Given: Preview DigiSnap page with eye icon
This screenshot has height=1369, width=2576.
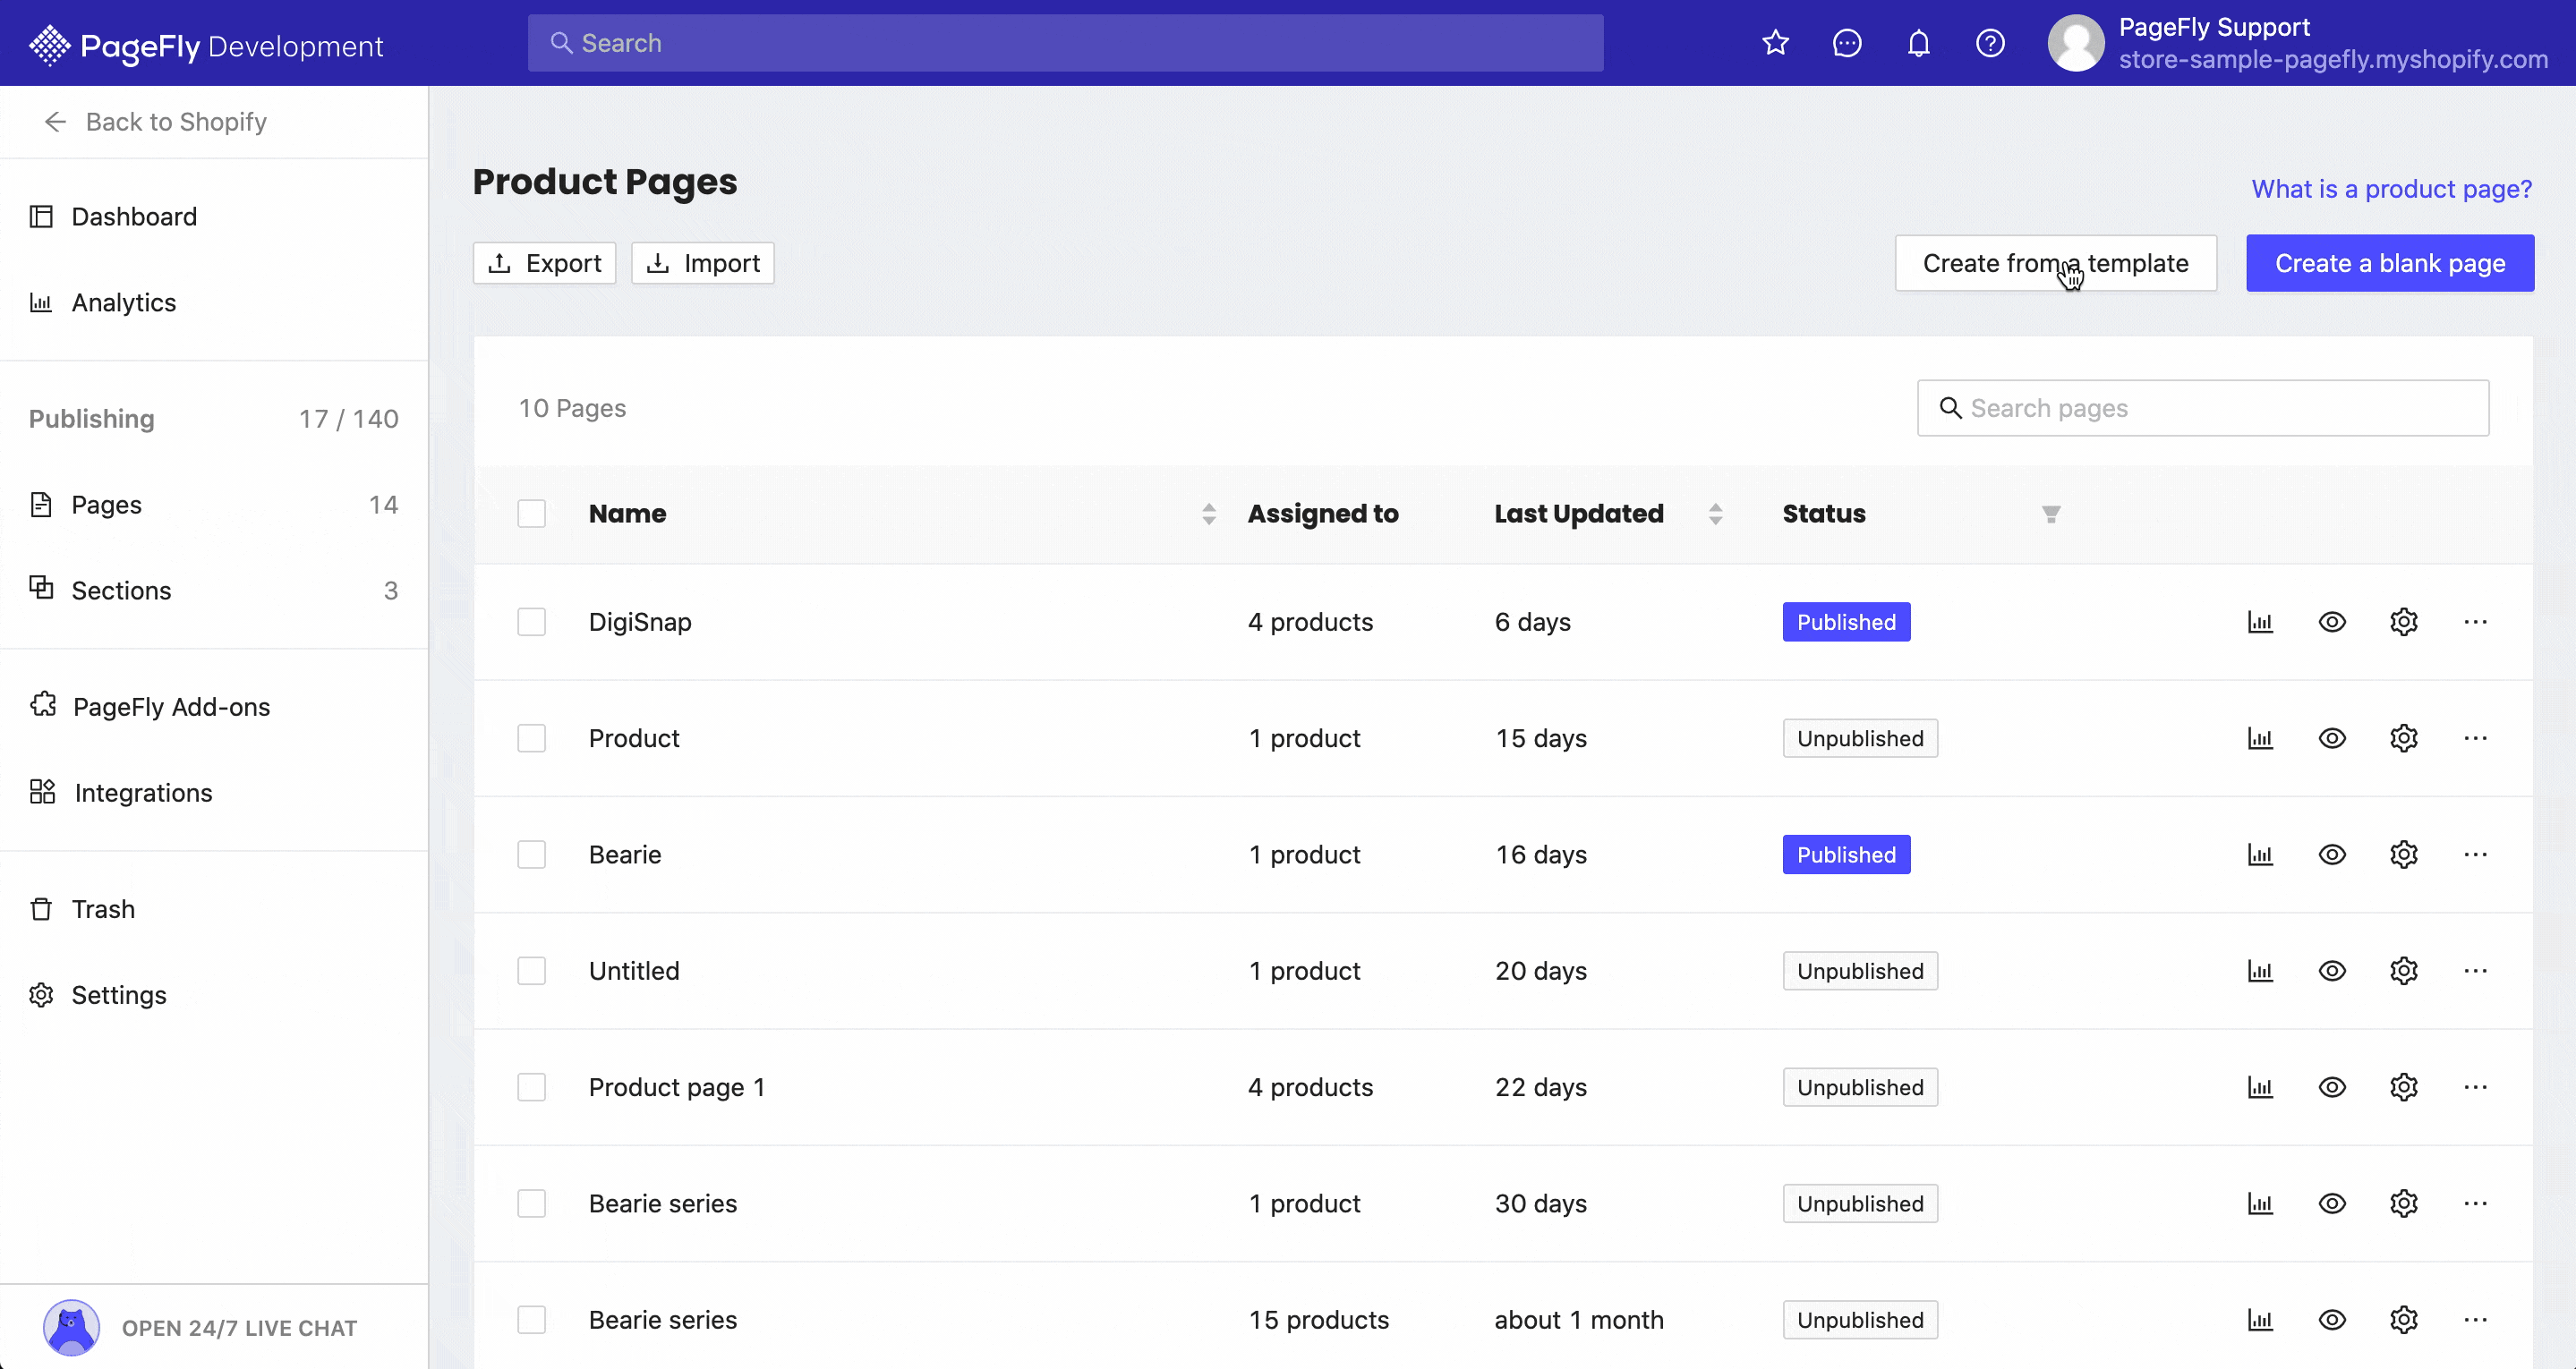Looking at the screenshot, I should coord(2332,622).
